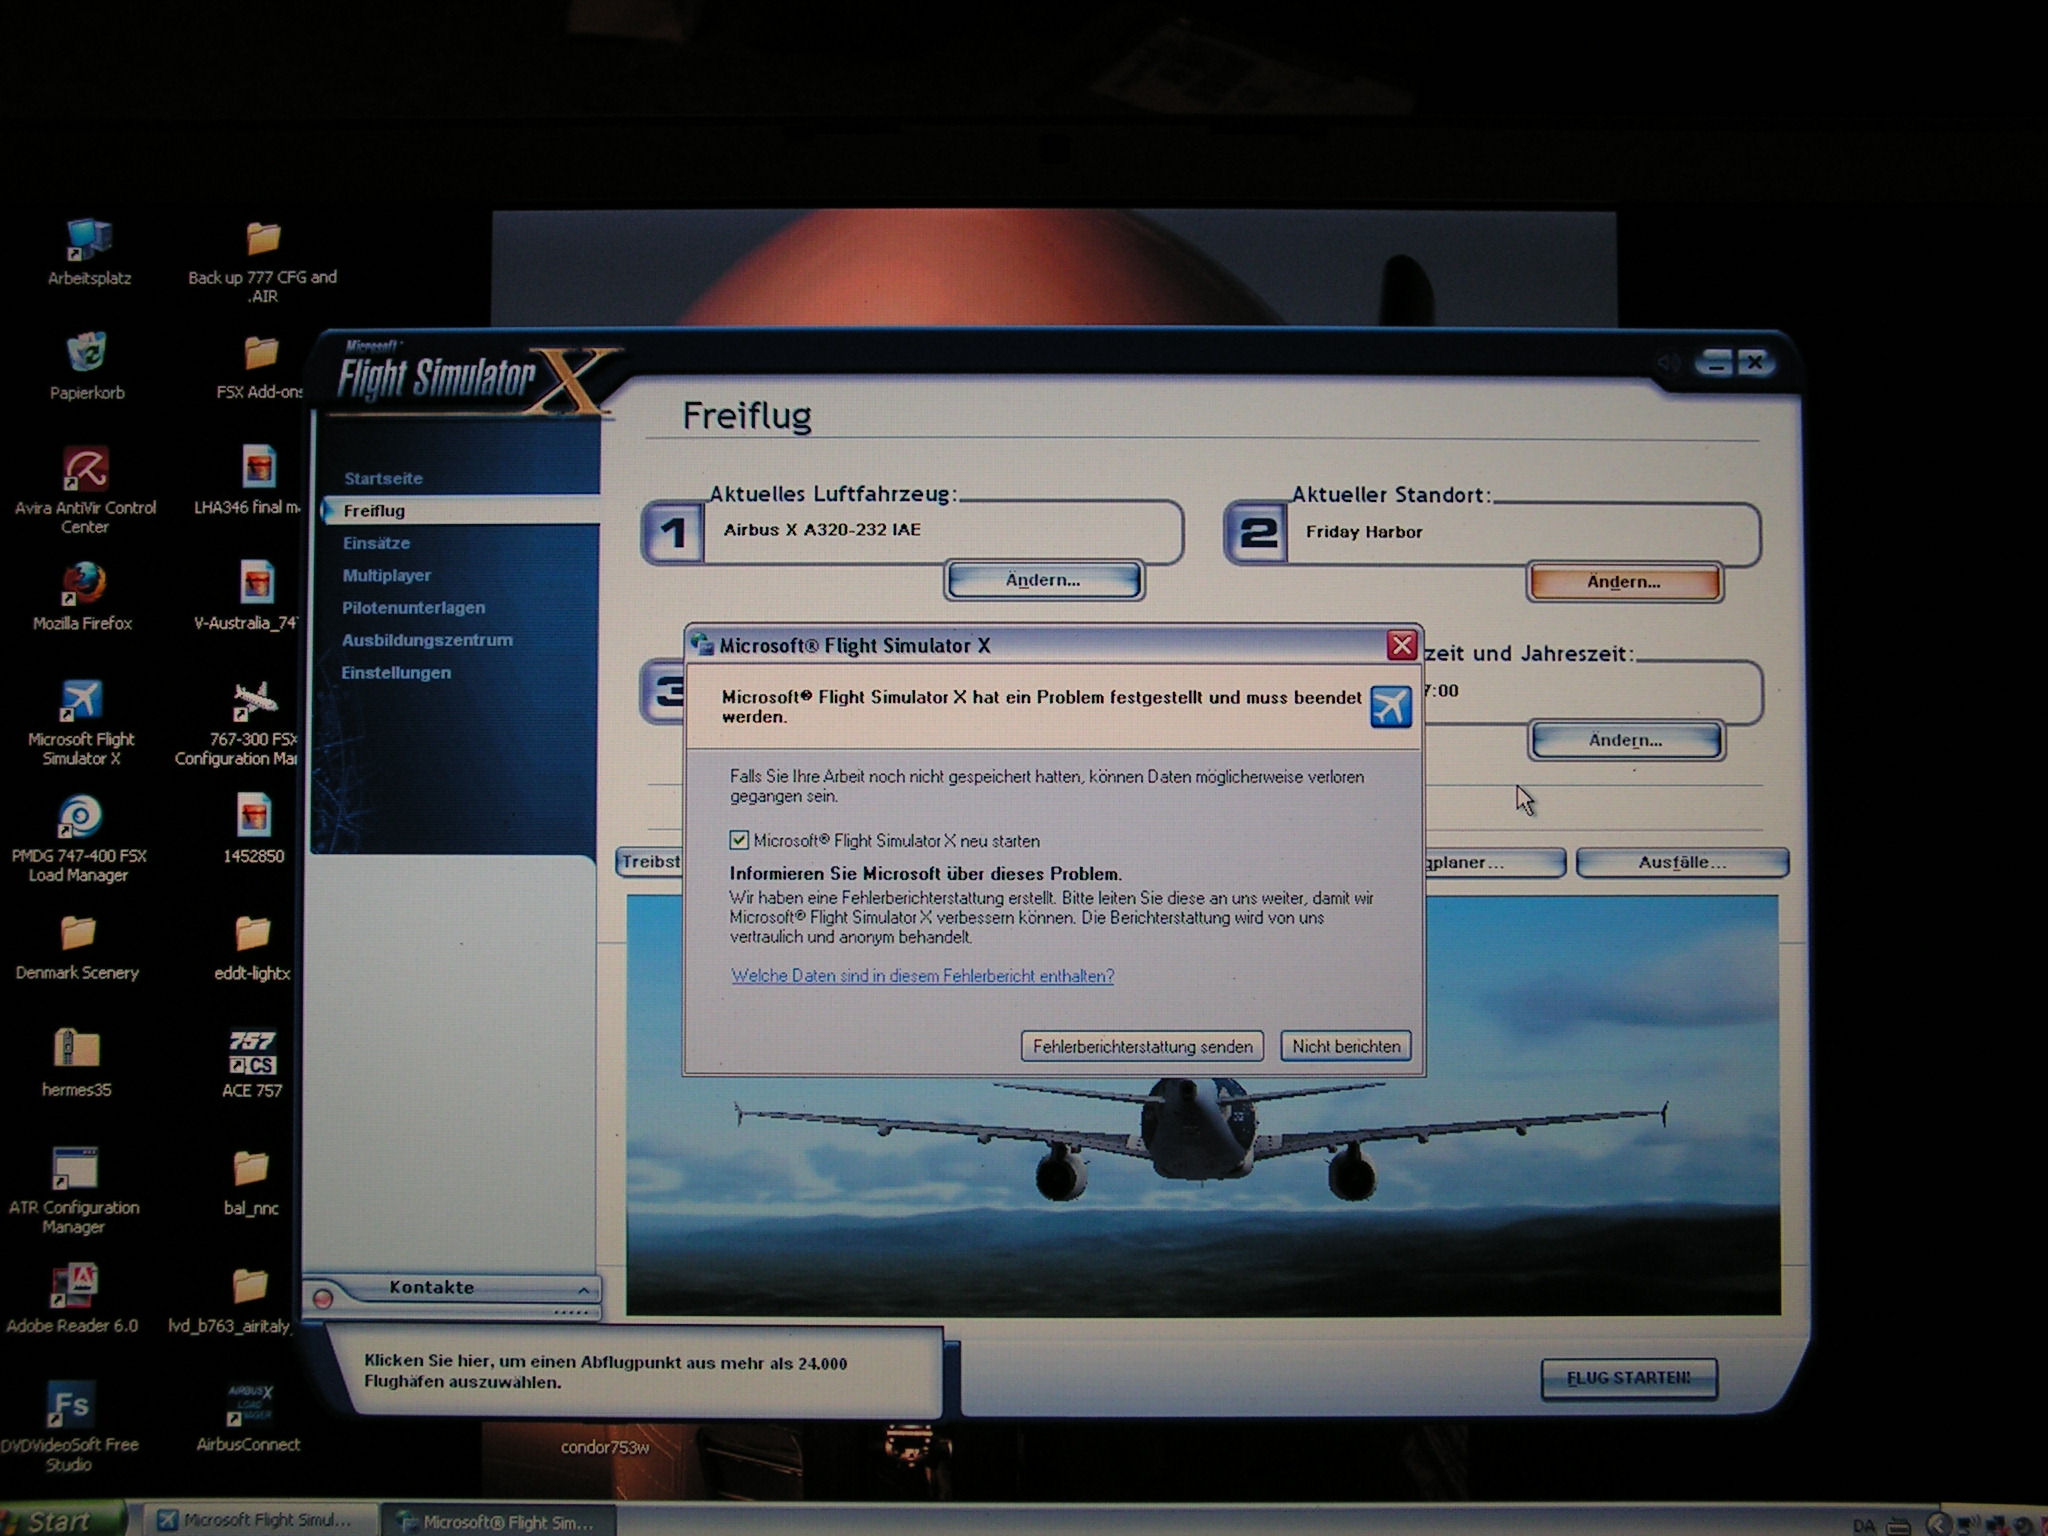Open the Papierkorb recycle bin icon
This screenshot has height=1536, width=2048.
point(87,353)
